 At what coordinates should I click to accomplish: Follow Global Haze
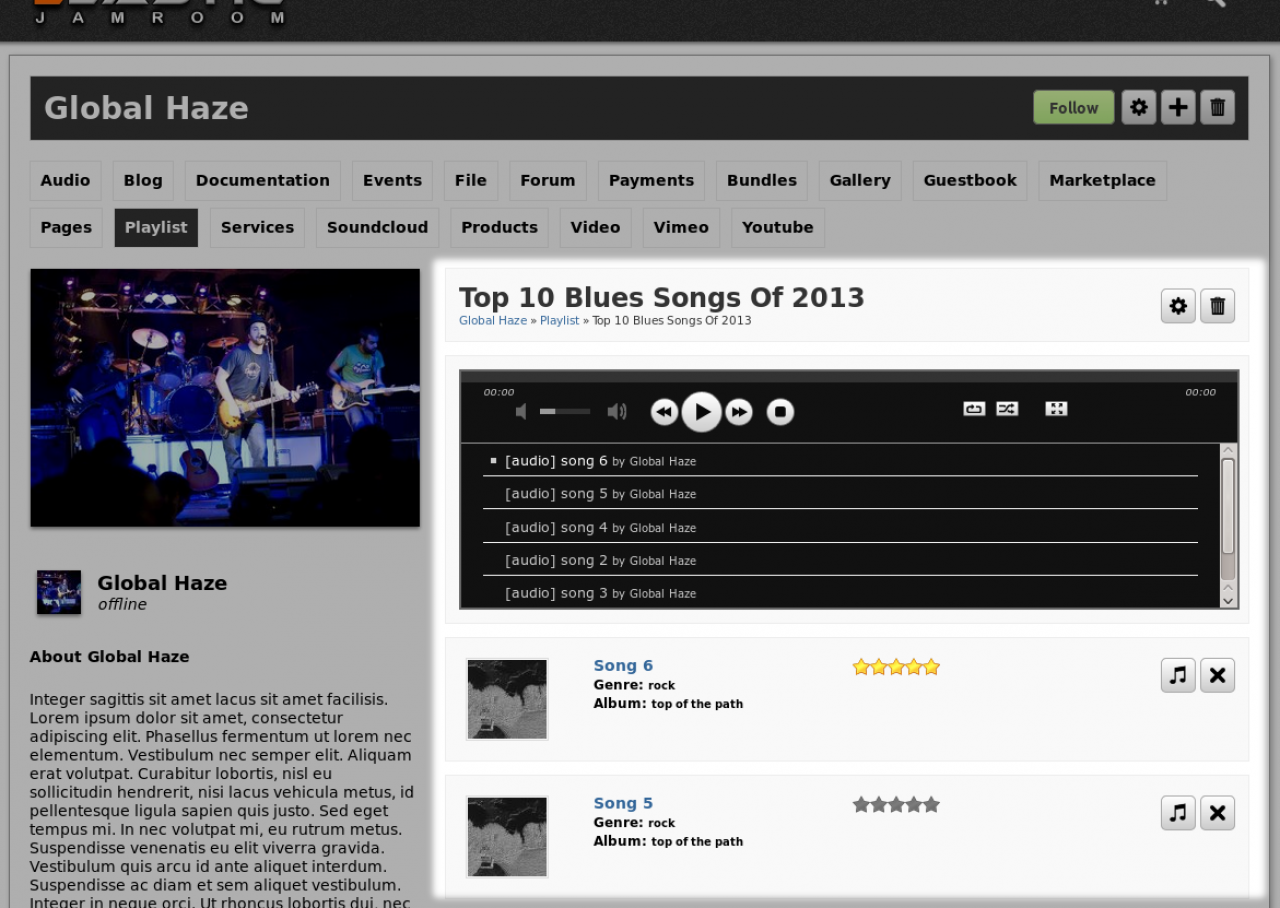(x=1074, y=107)
